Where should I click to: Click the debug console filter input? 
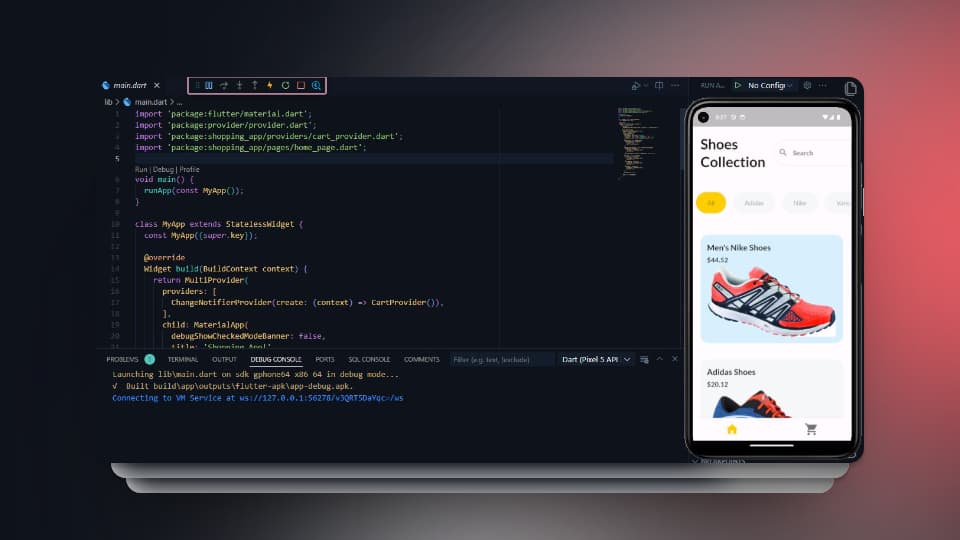point(502,359)
